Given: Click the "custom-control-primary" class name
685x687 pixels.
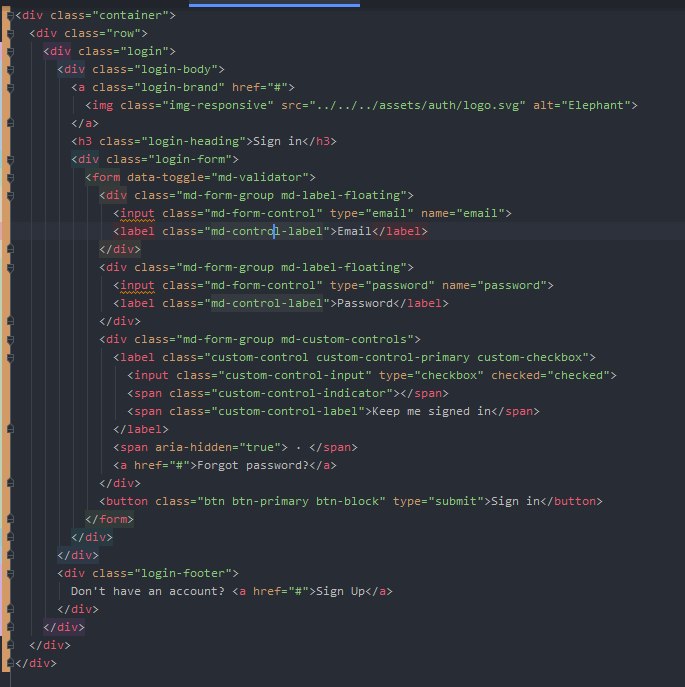Looking at the screenshot, I should pos(393,358).
